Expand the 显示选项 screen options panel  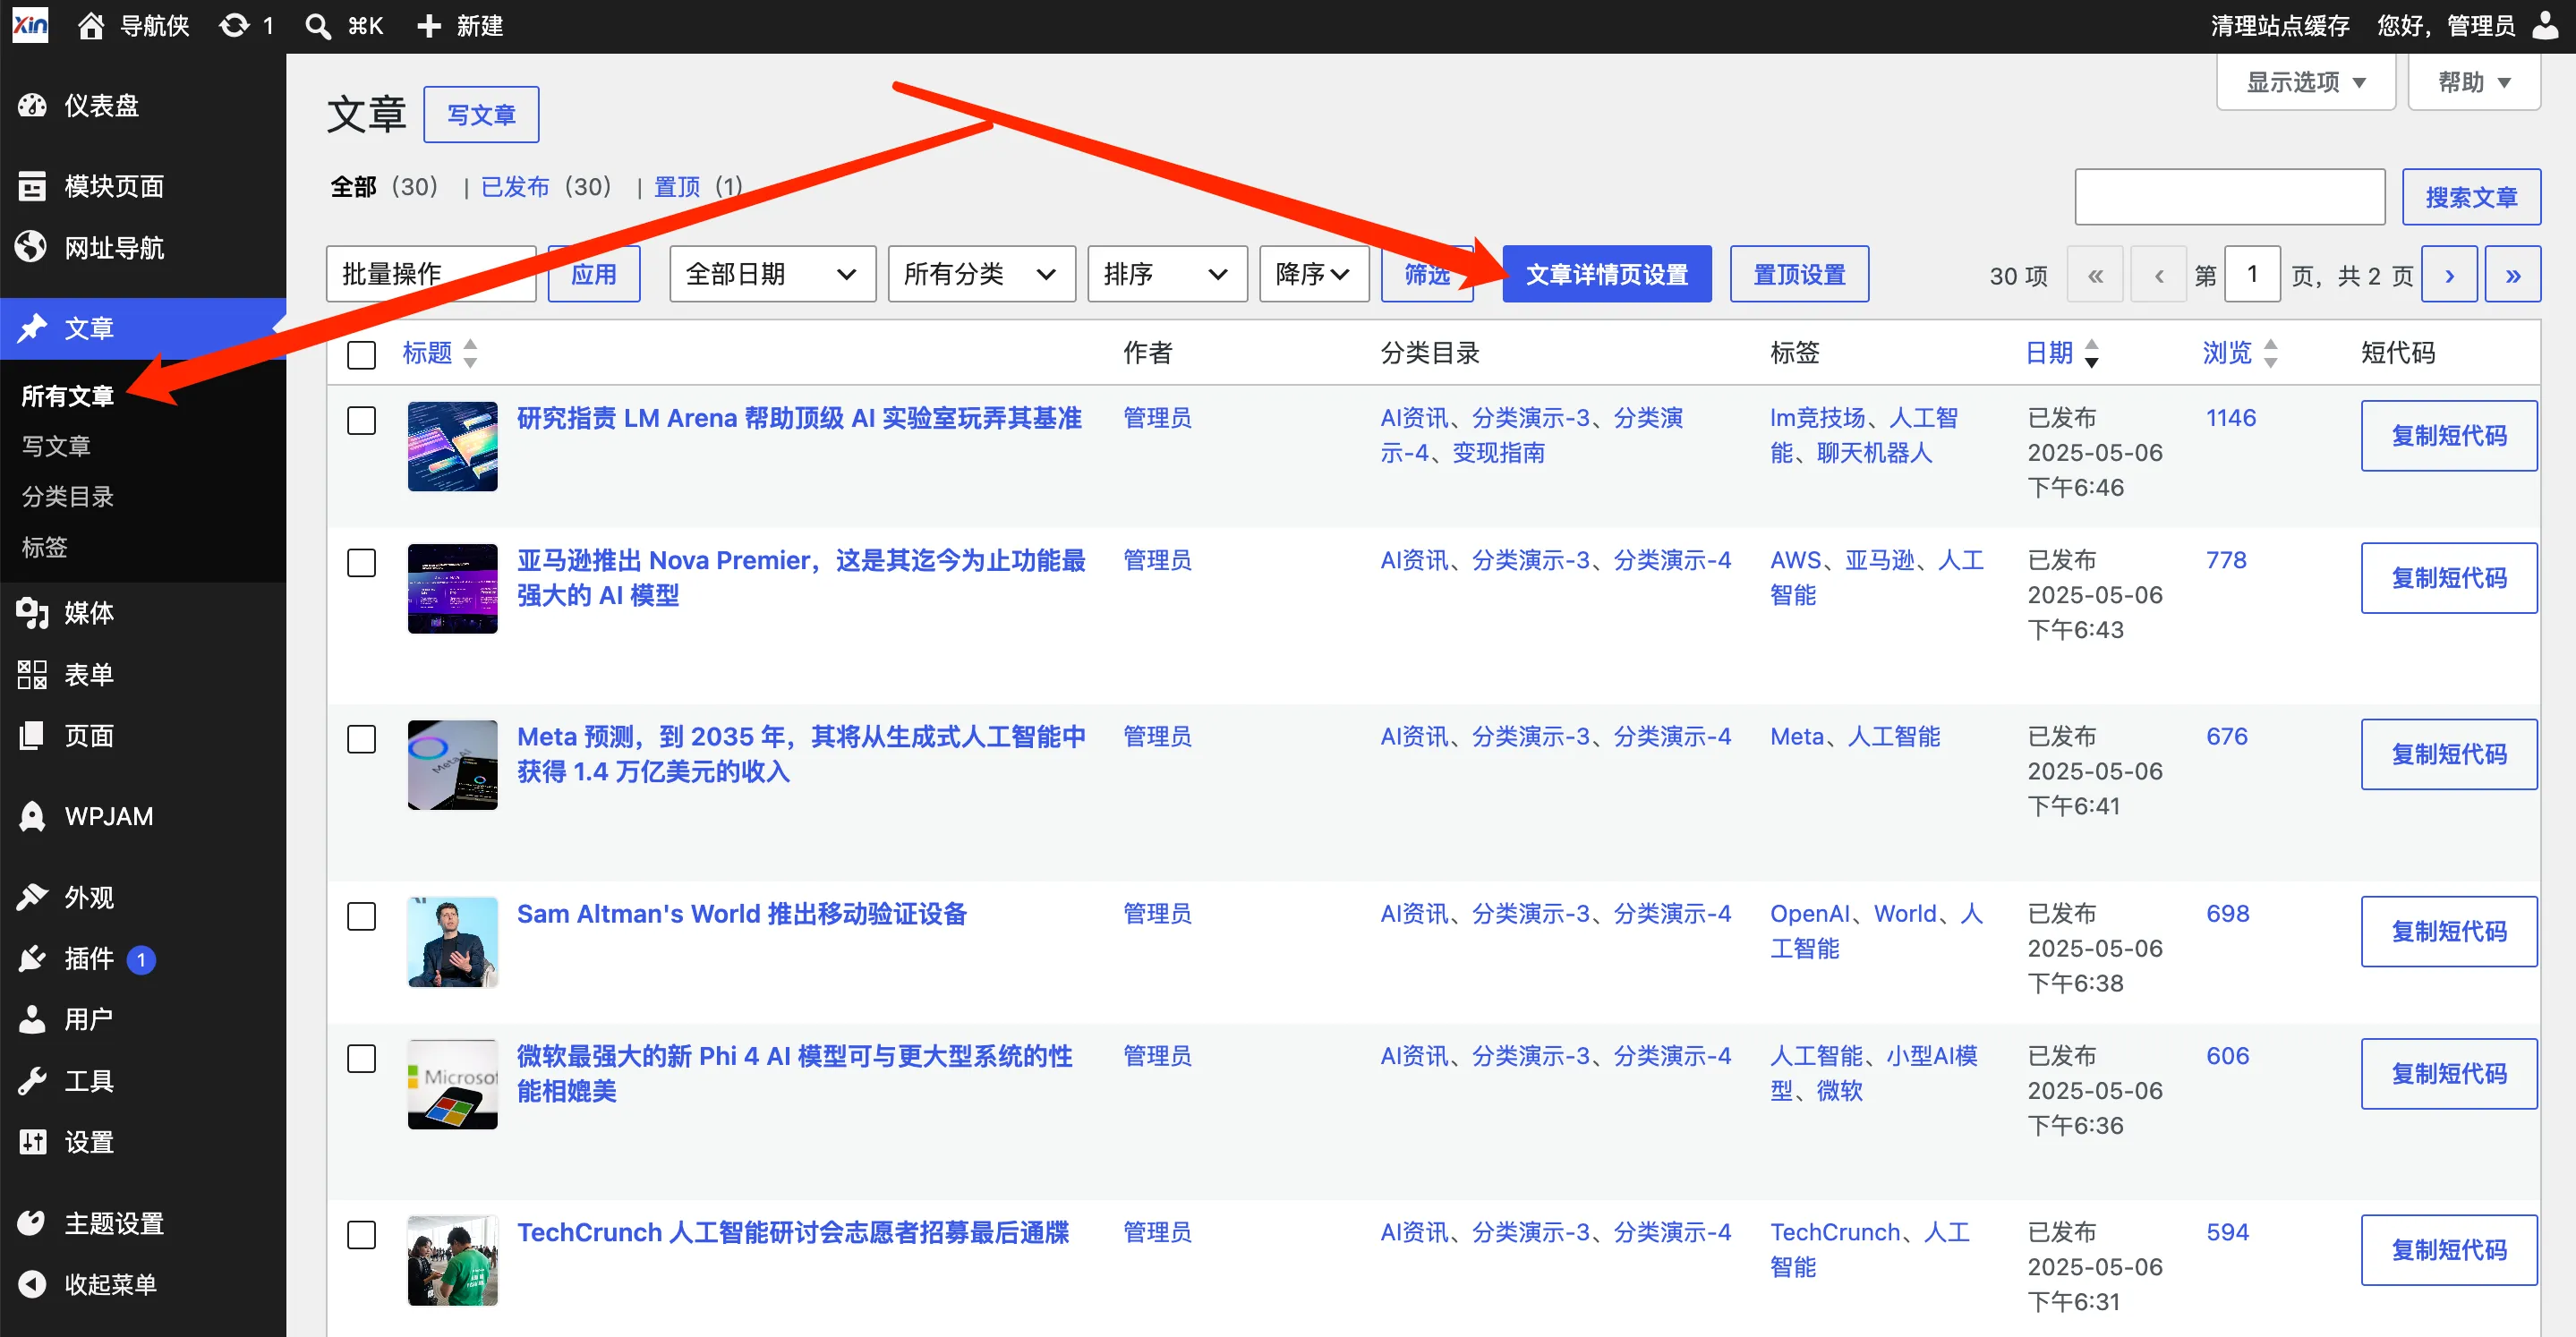(x=2305, y=82)
